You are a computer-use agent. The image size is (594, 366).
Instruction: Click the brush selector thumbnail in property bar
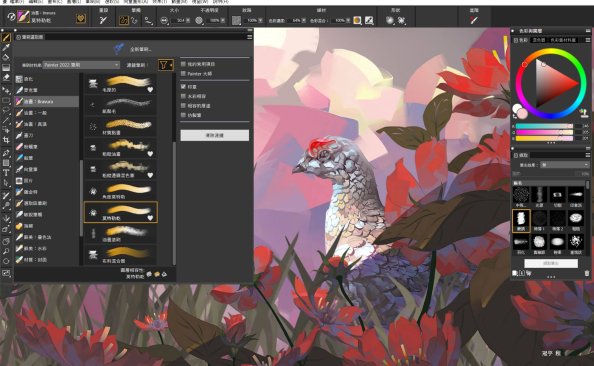click(x=23, y=17)
